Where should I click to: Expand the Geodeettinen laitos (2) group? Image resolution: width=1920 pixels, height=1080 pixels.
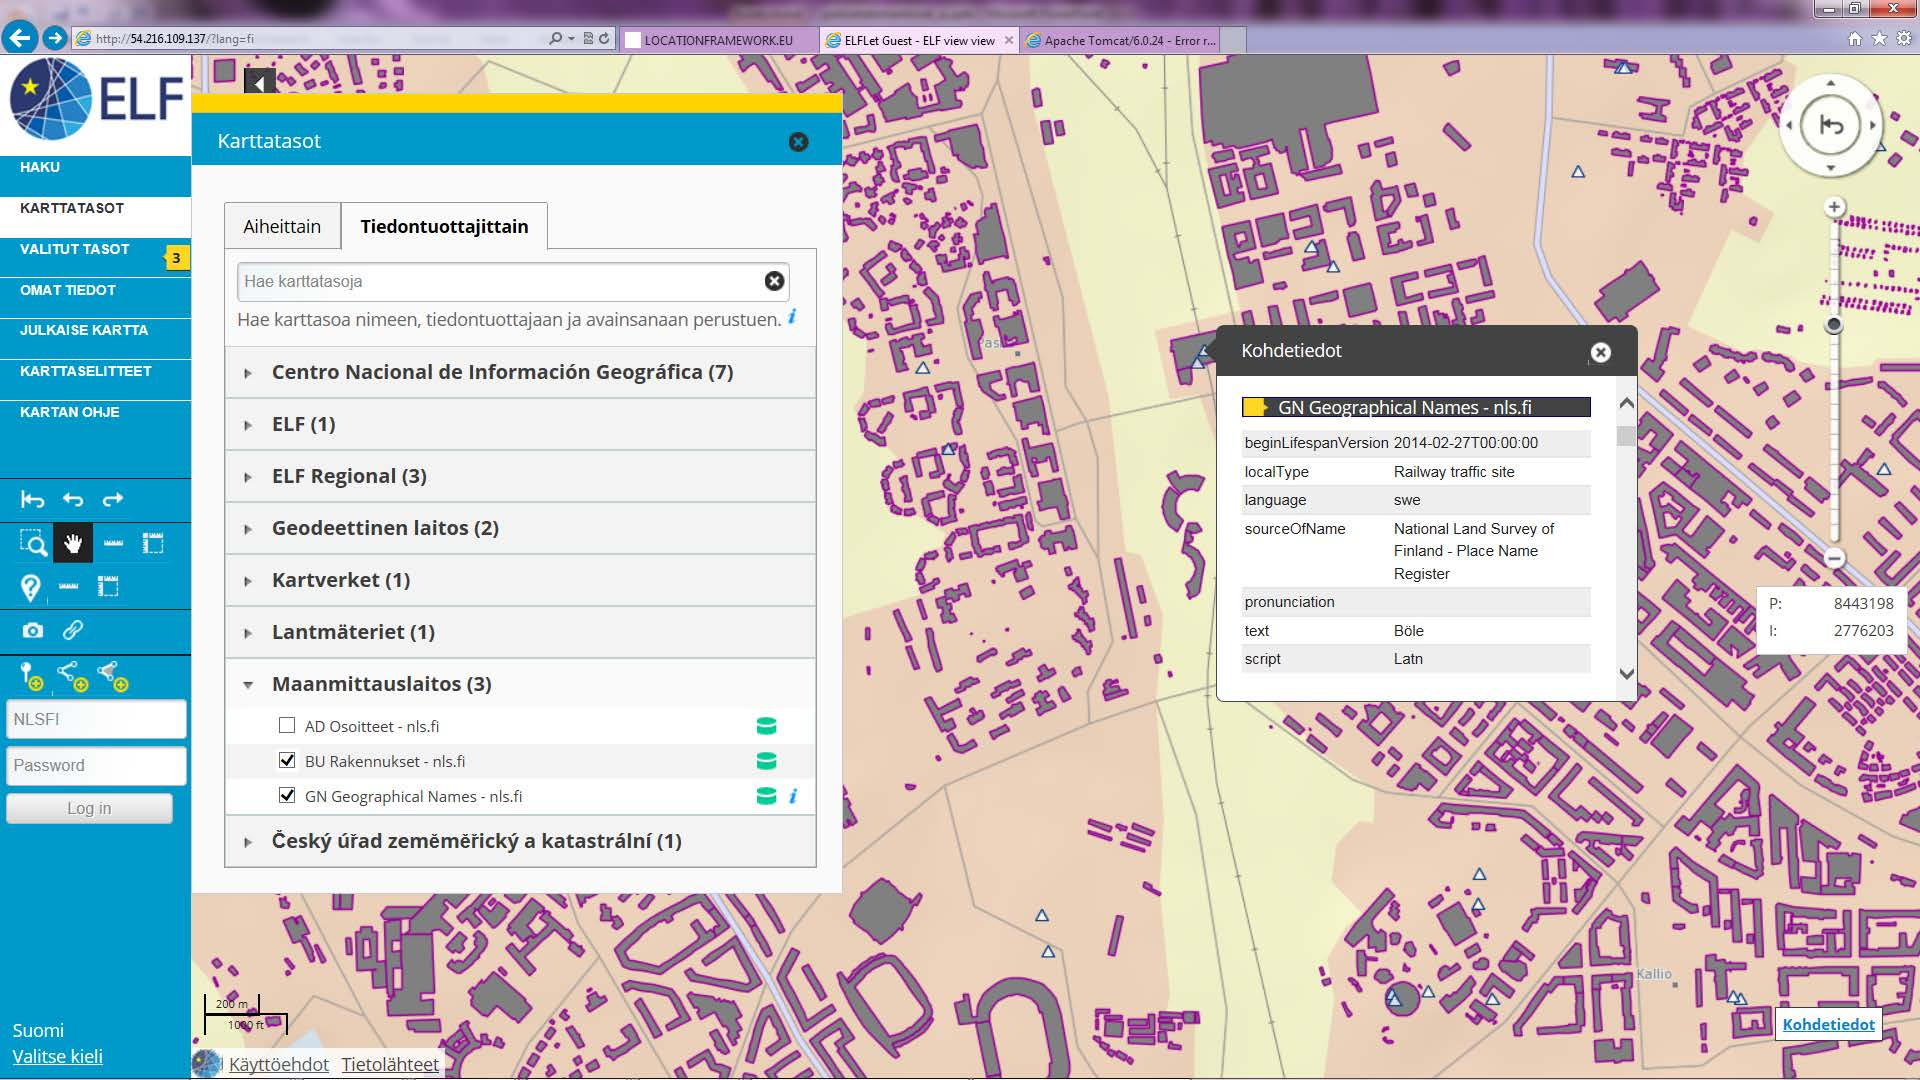[520, 528]
